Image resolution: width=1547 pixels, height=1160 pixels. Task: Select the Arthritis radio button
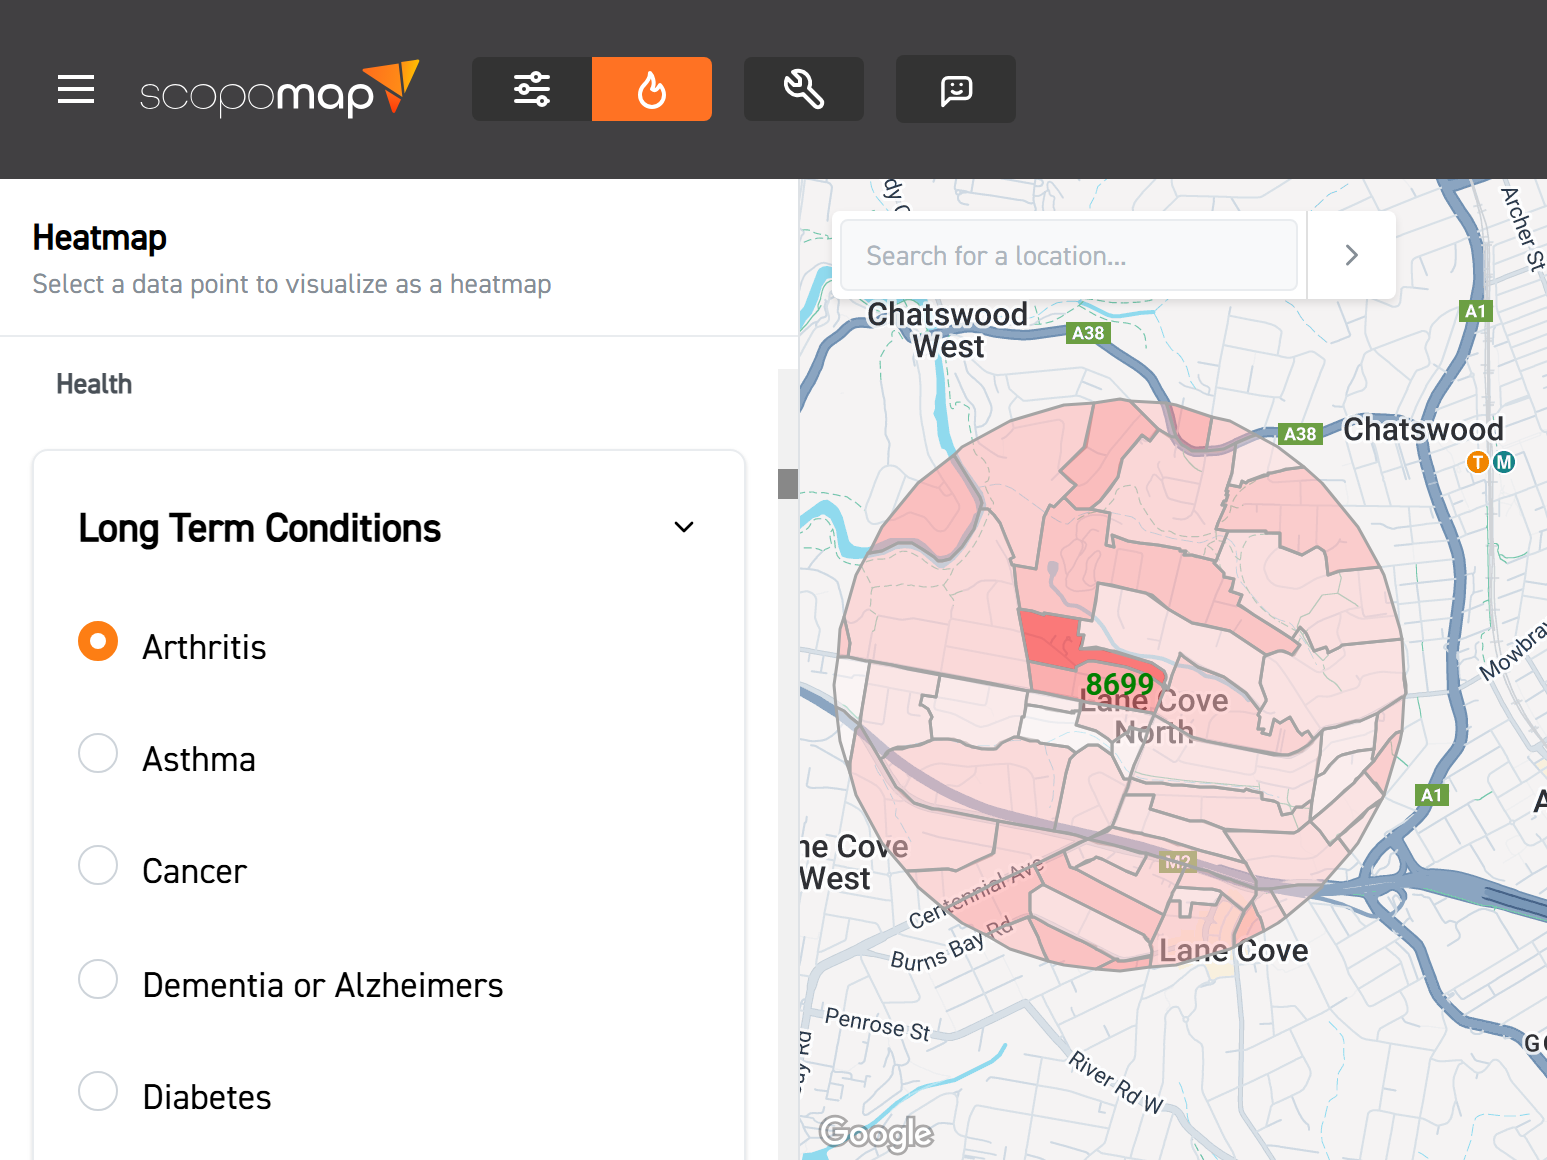pyautogui.click(x=98, y=642)
